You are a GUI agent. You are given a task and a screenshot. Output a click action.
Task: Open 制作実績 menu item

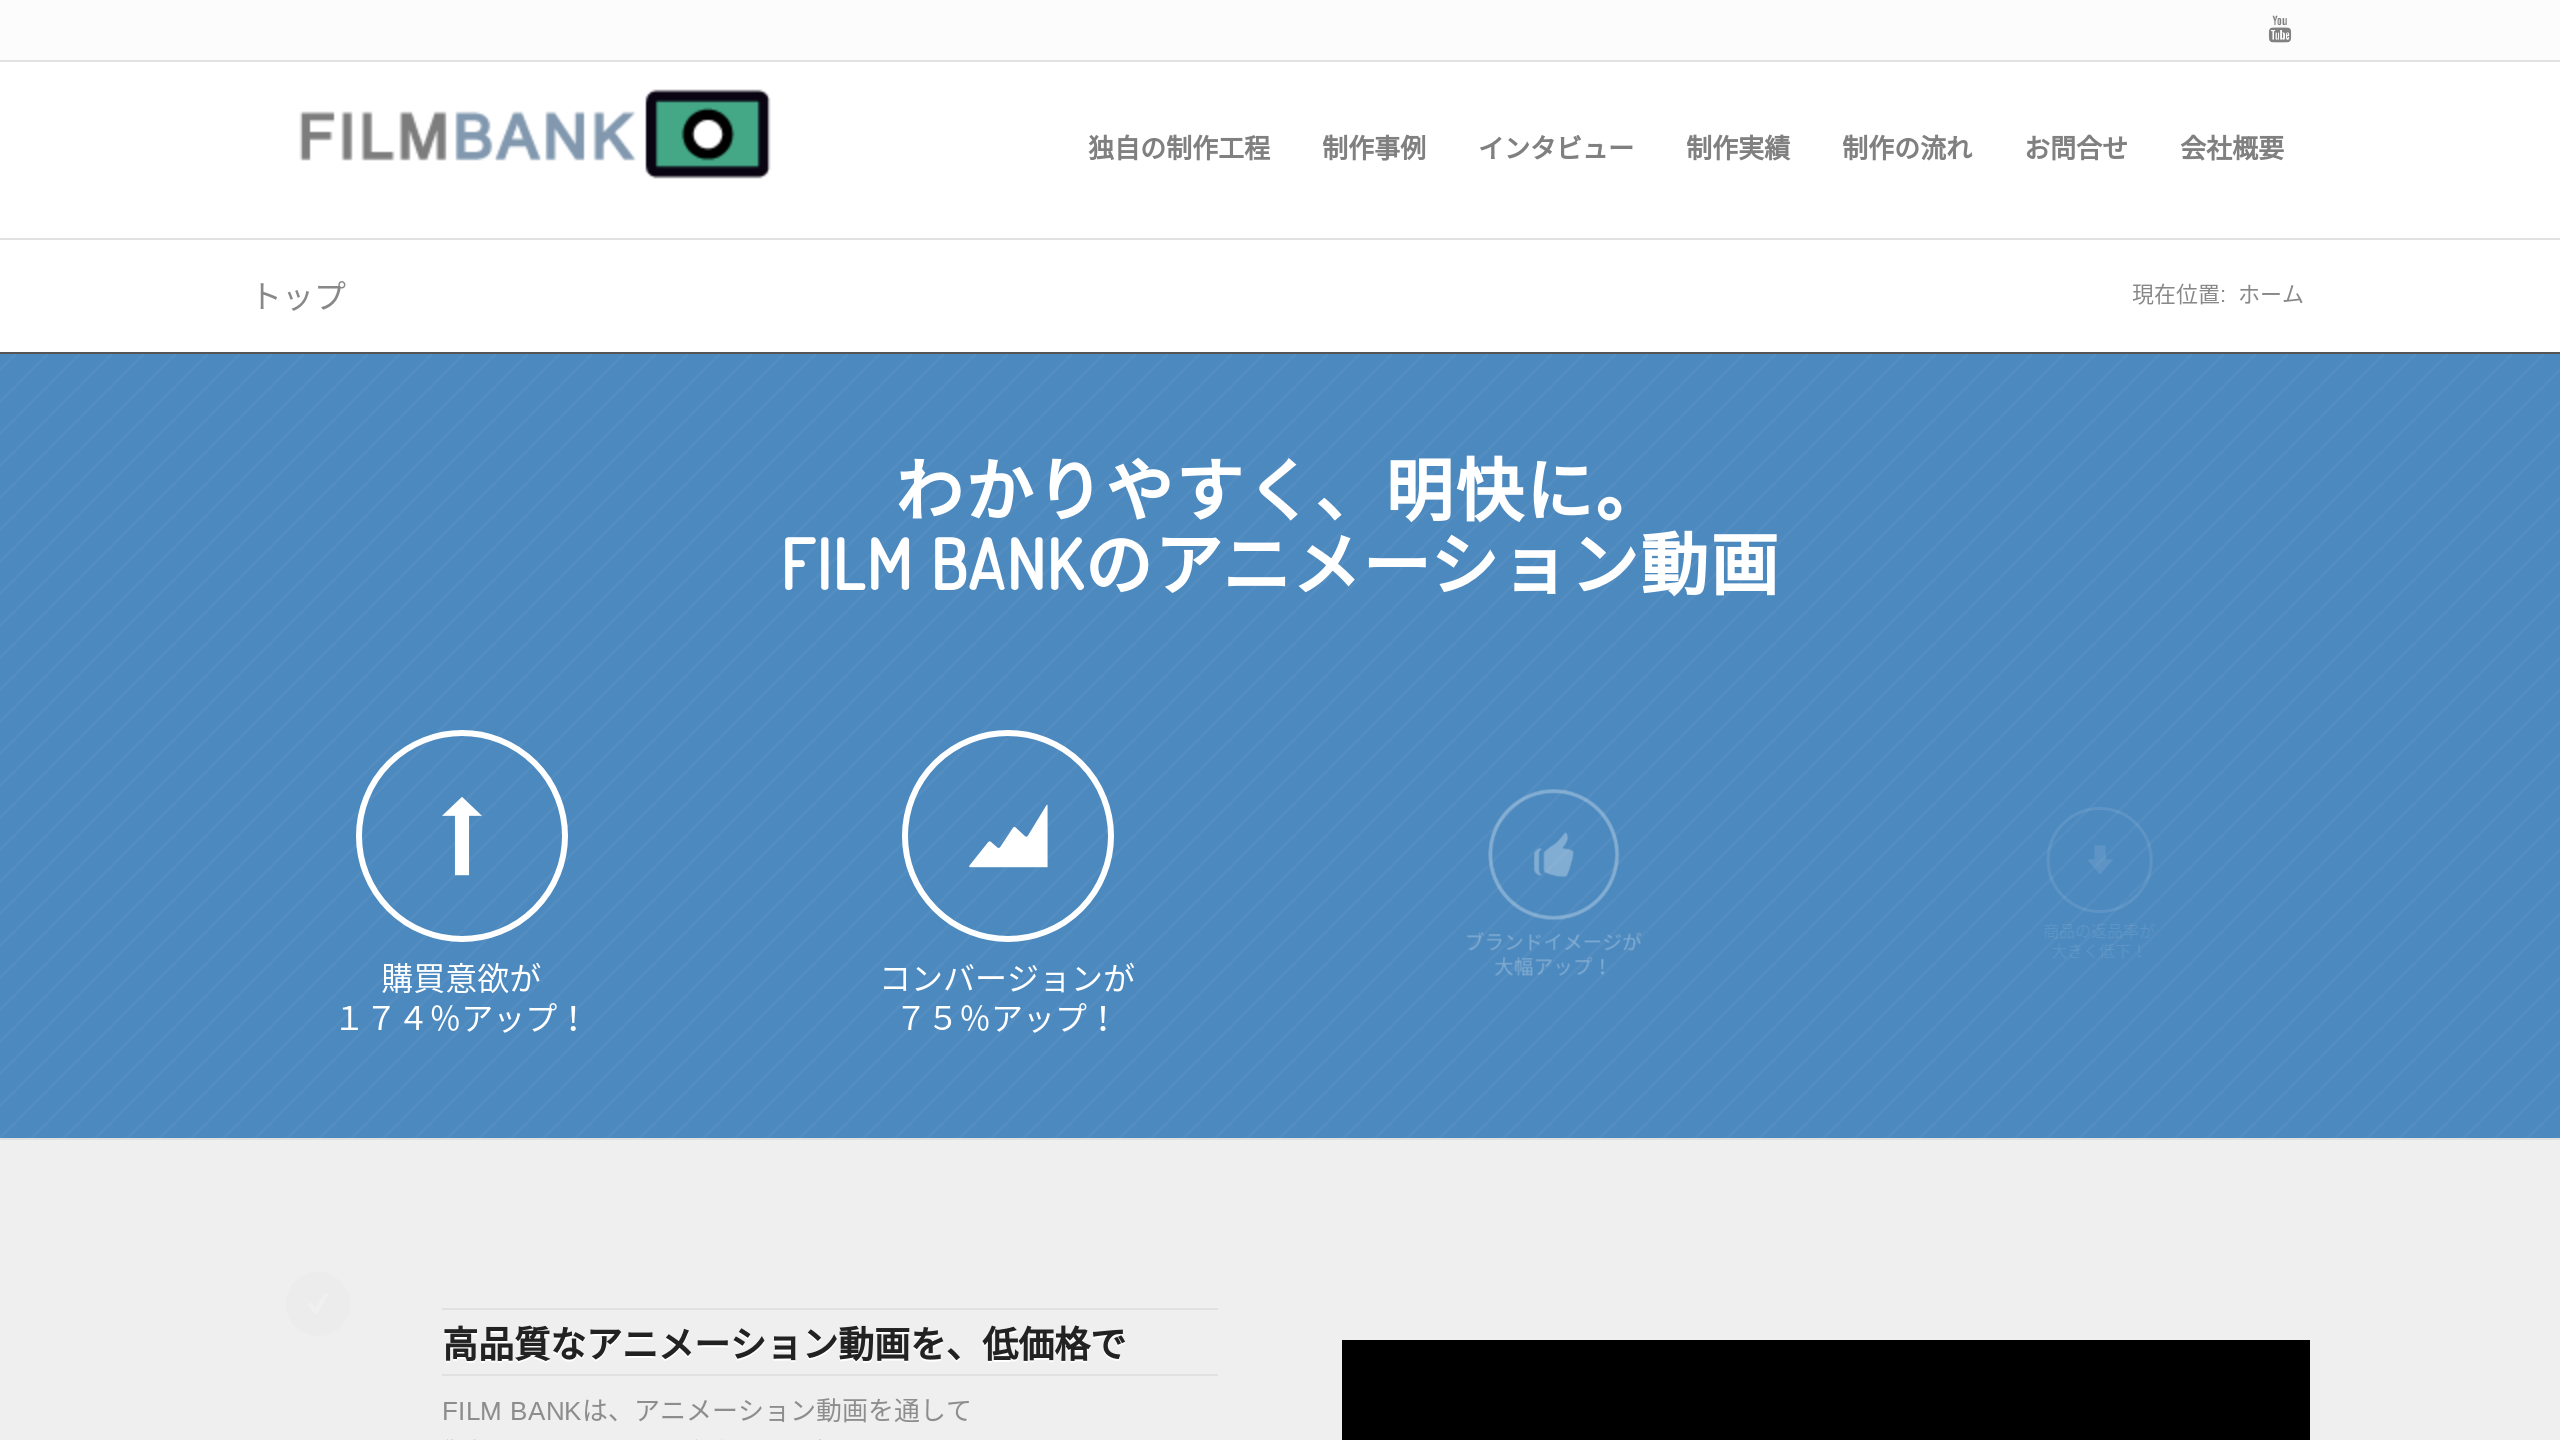coord(1738,148)
